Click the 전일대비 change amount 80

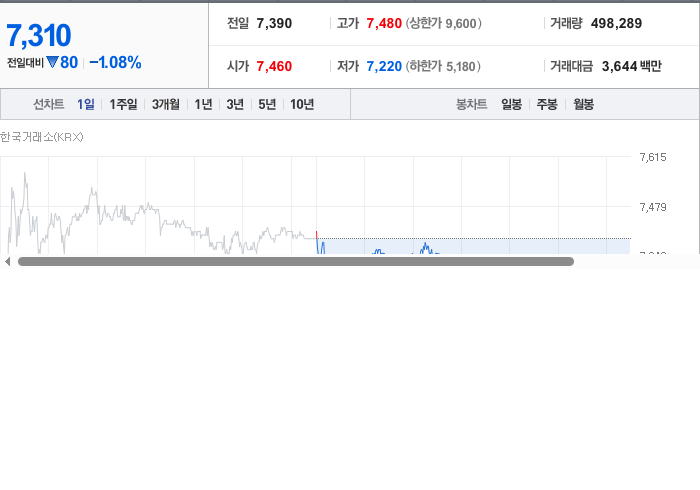click(x=69, y=62)
